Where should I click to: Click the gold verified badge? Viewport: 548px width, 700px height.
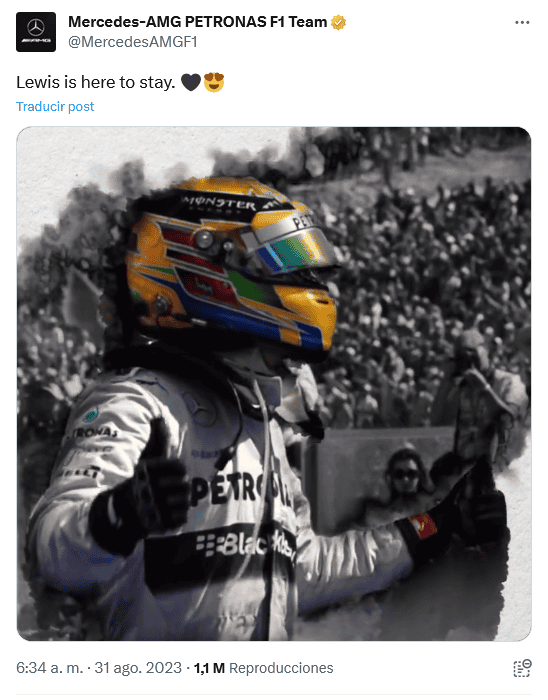coord(338,22)
